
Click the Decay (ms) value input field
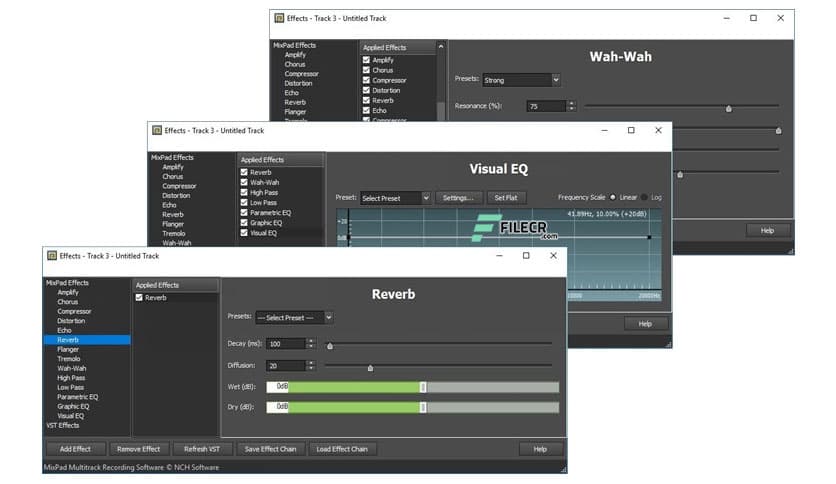pos(285,343)
